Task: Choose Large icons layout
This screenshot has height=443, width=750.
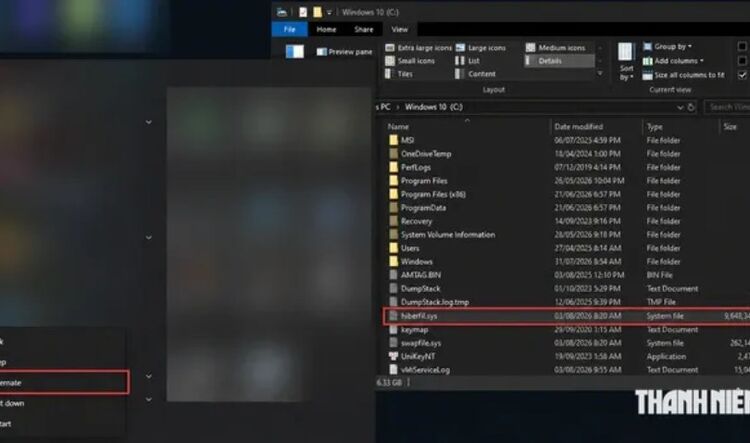Action: 481,48
